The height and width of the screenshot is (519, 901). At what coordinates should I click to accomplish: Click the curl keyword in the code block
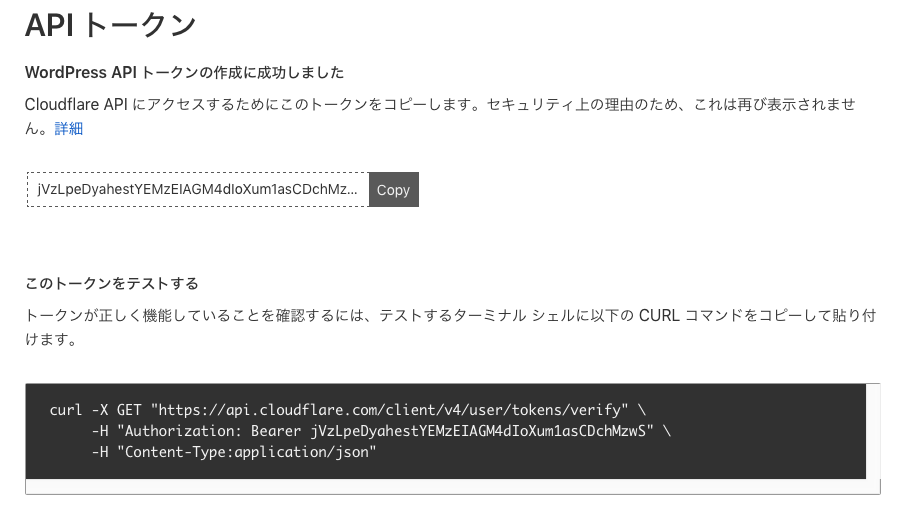pyautogui.click(x=66, y=410)
